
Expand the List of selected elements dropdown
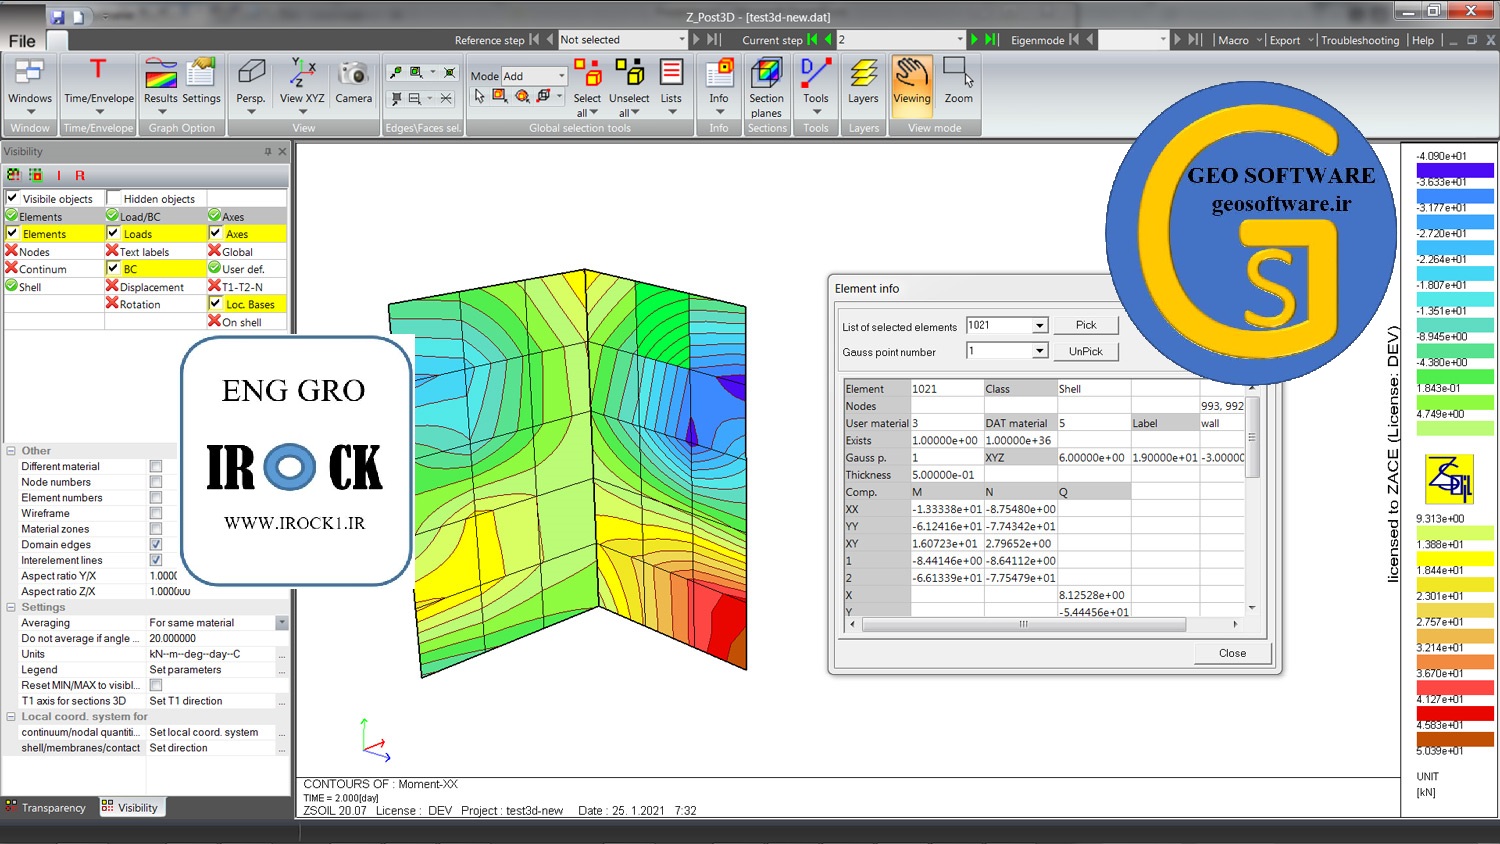(1039, 326)
